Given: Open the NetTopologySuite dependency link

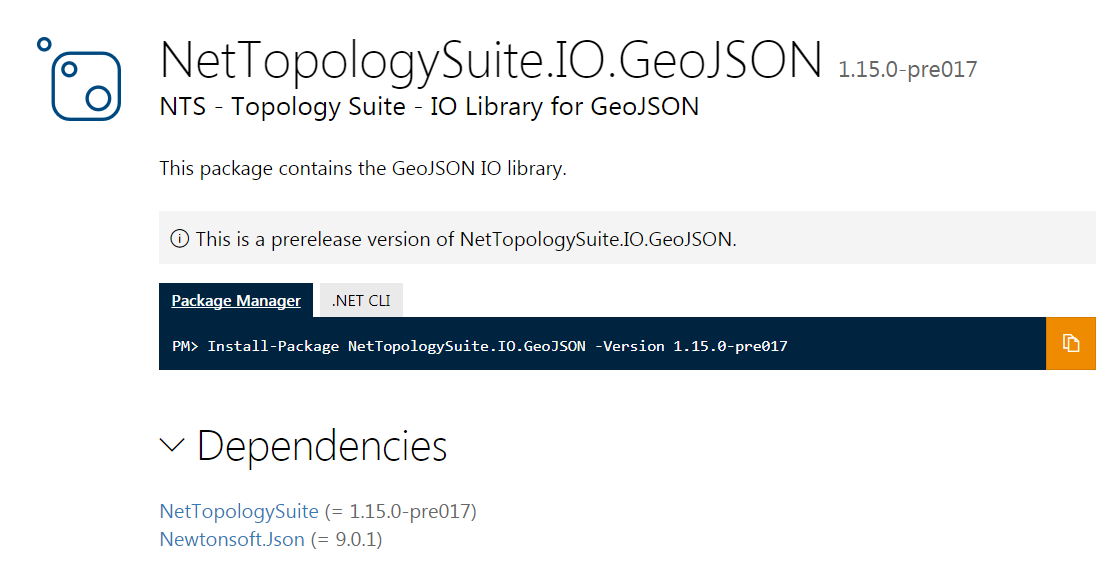Looking at the screenshot, I should pyautogui.click(x=238, y=511).
